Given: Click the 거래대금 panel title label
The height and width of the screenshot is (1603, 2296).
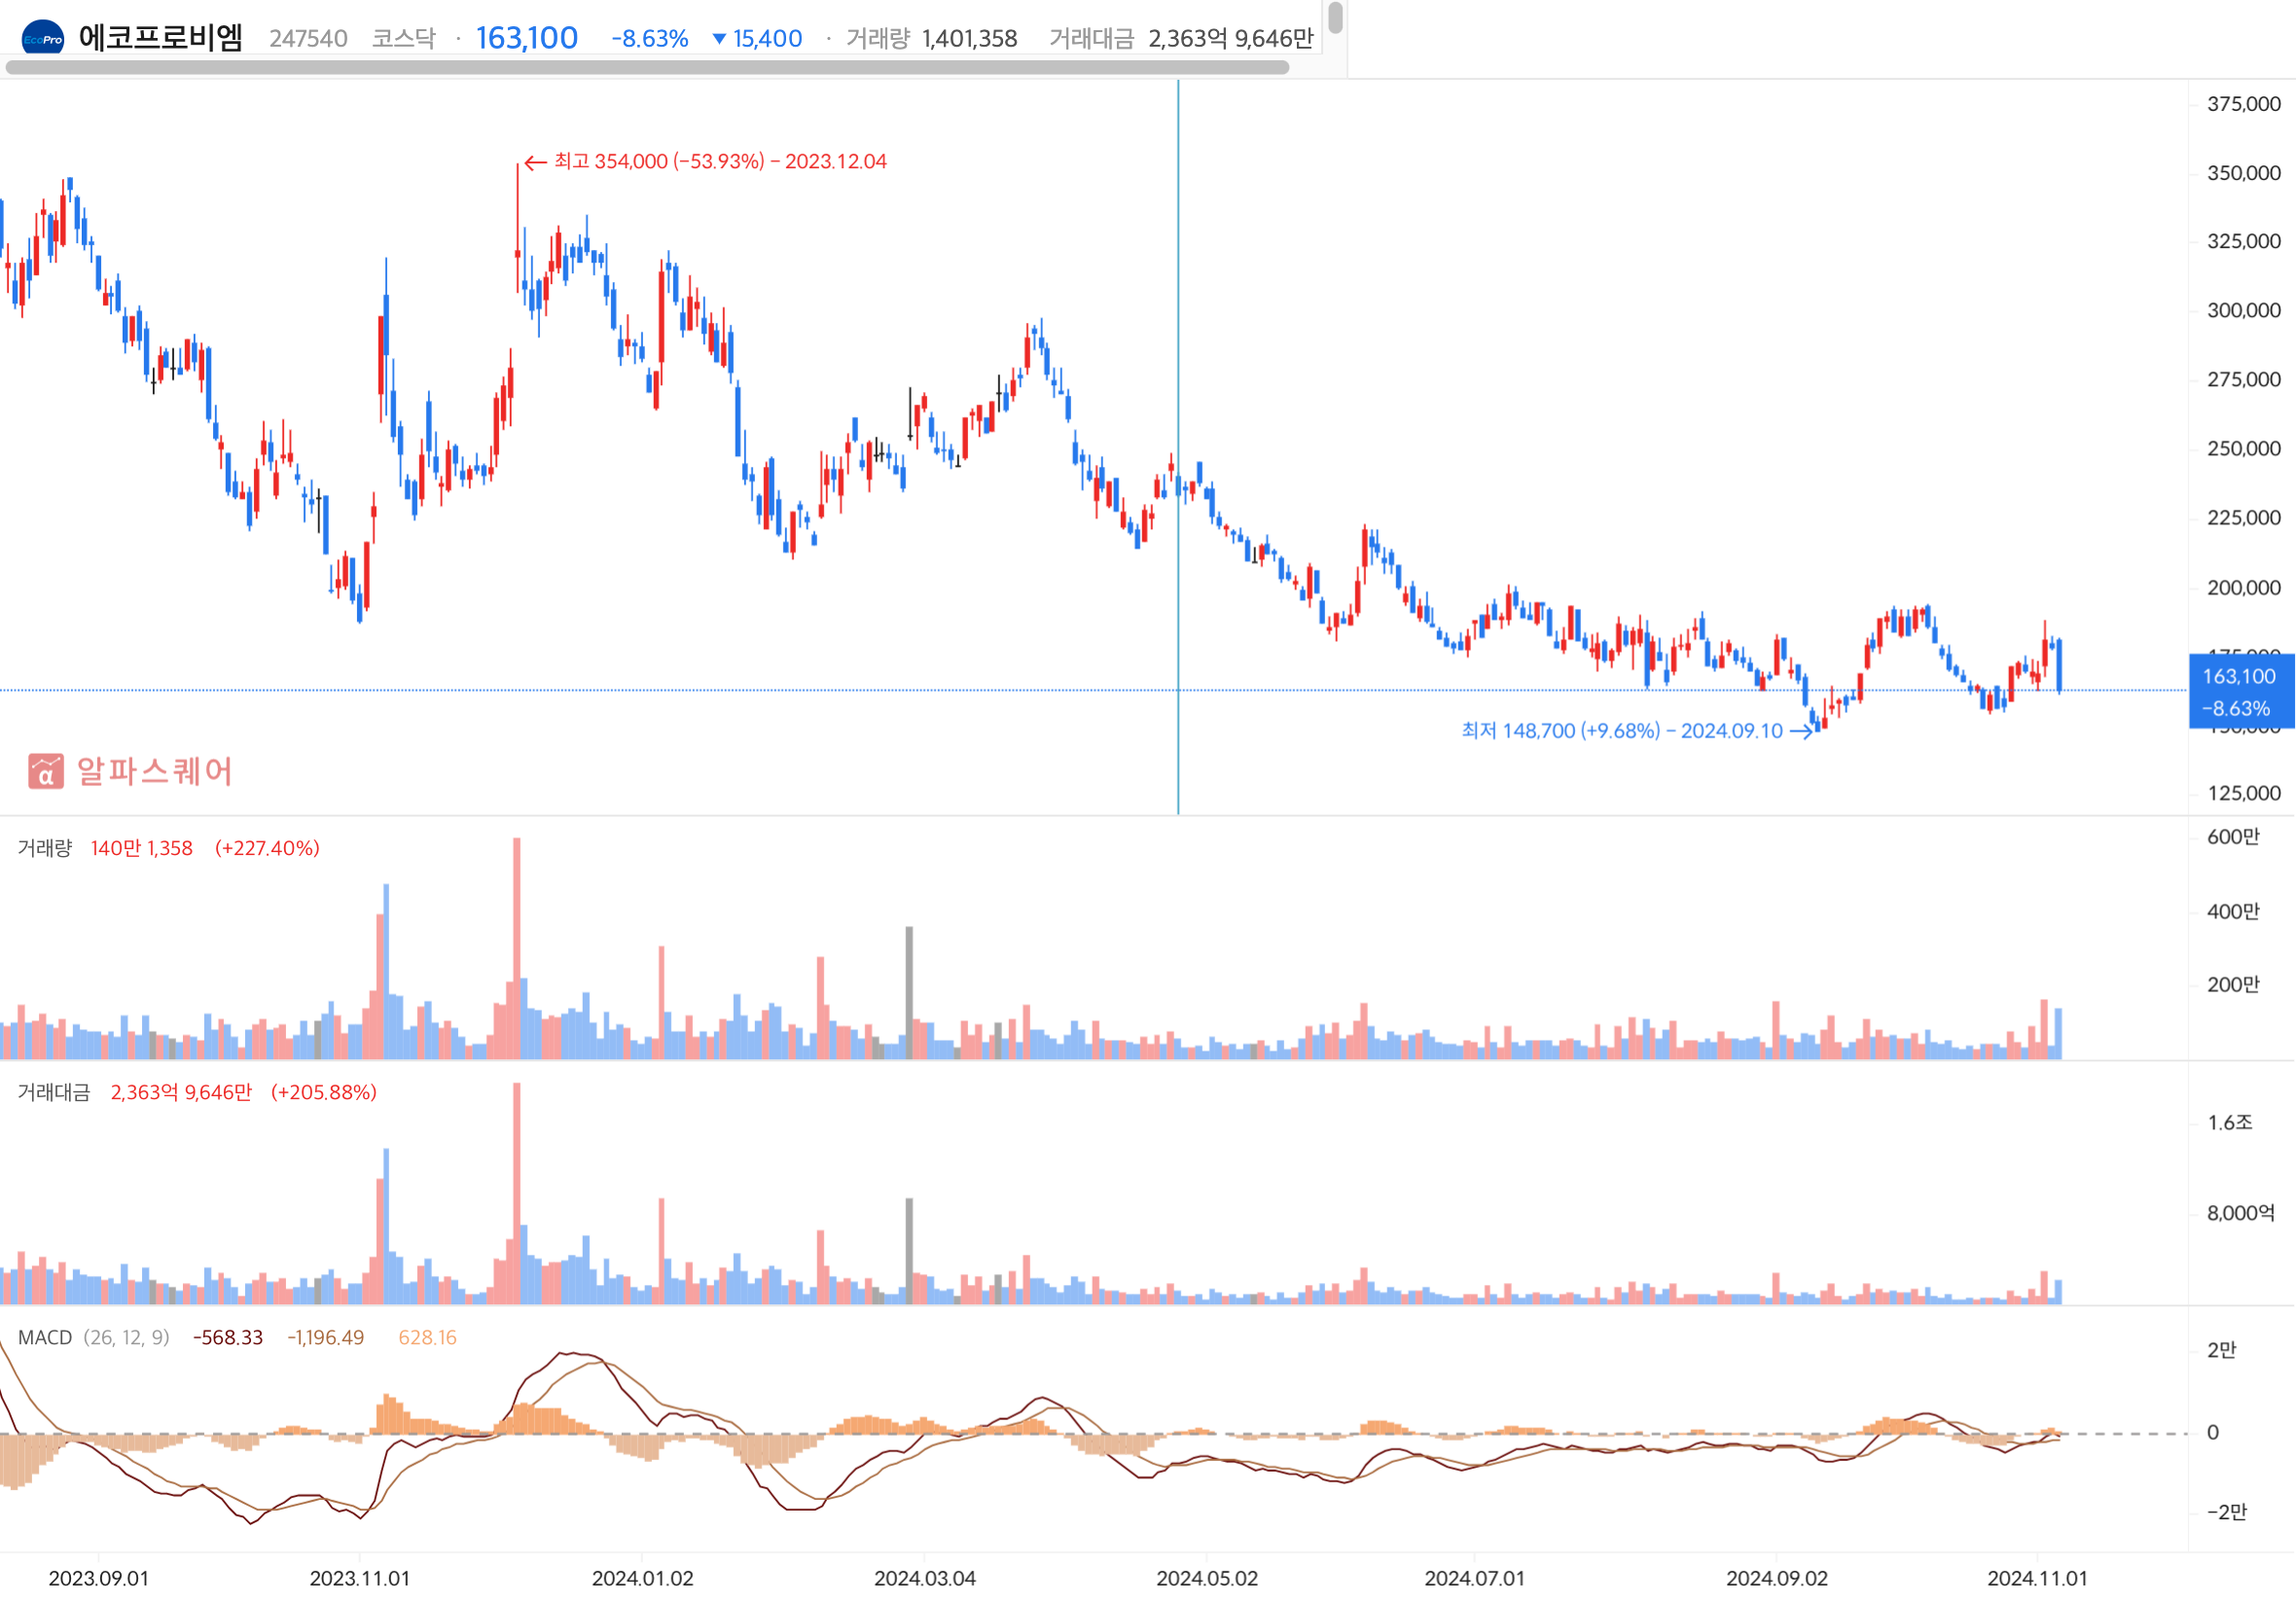Looking at the screenshot, I should click(x=54, y=1092).
